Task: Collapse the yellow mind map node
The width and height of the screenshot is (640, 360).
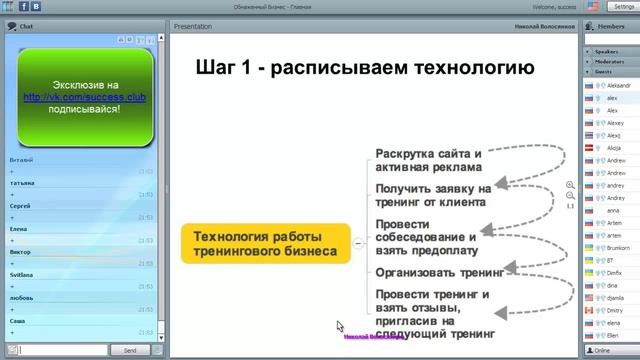Action: [358, 243]
